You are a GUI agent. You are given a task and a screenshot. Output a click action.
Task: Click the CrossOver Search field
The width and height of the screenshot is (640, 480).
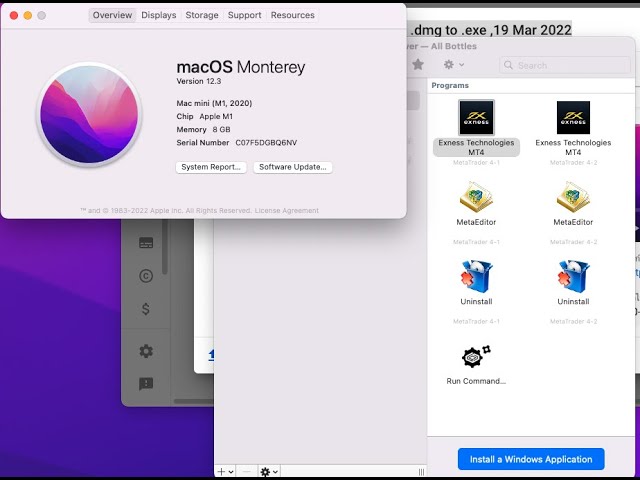click(x=564, y=65)
